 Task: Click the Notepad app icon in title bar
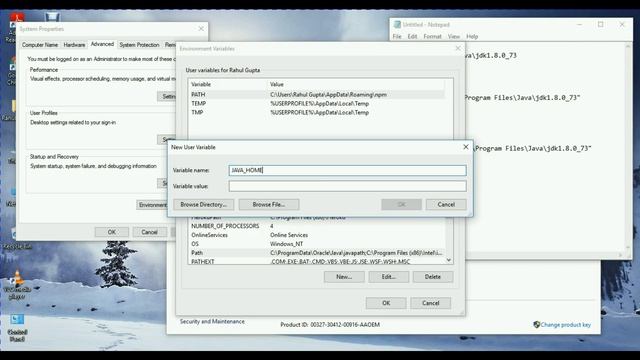pyautogui.click(x=397, y=24)
